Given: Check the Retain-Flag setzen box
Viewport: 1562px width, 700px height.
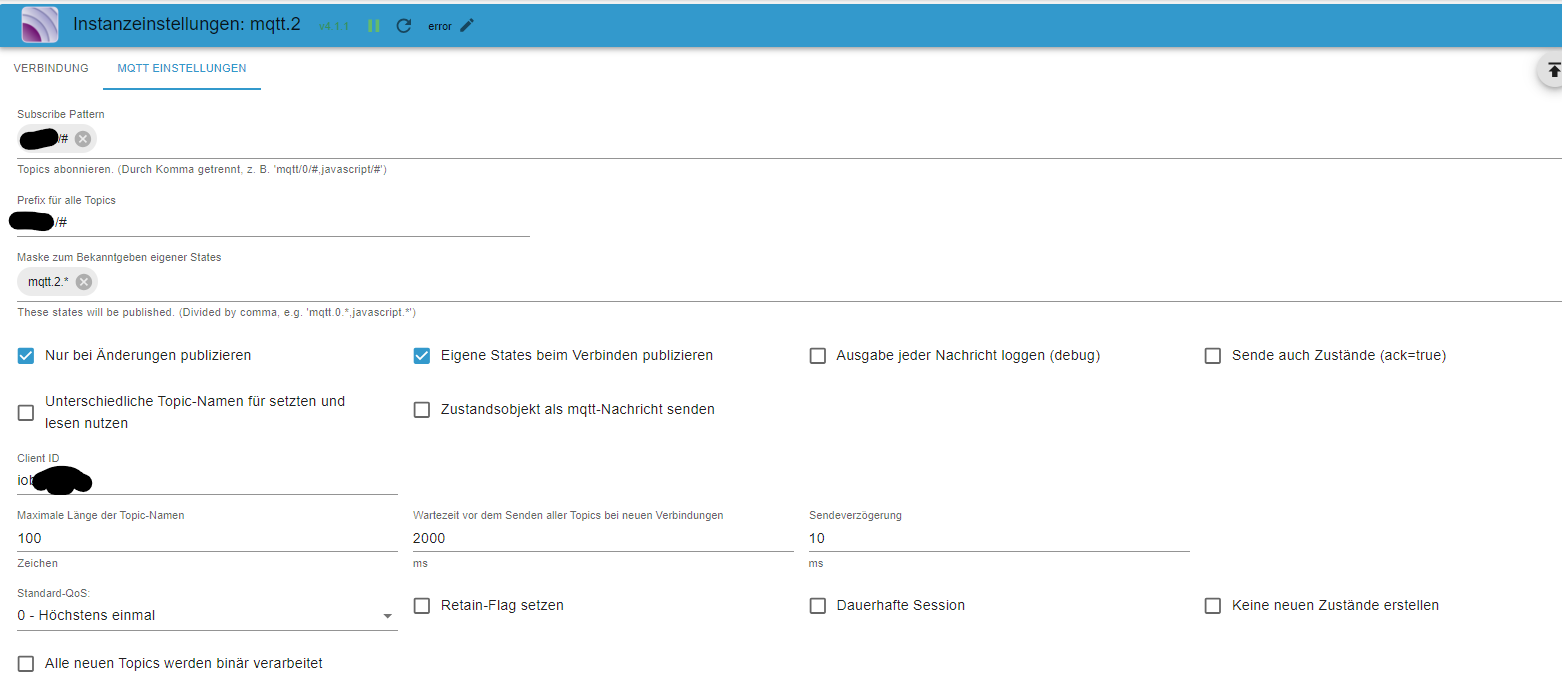Looking at the screenshot, I should [422, 605].
